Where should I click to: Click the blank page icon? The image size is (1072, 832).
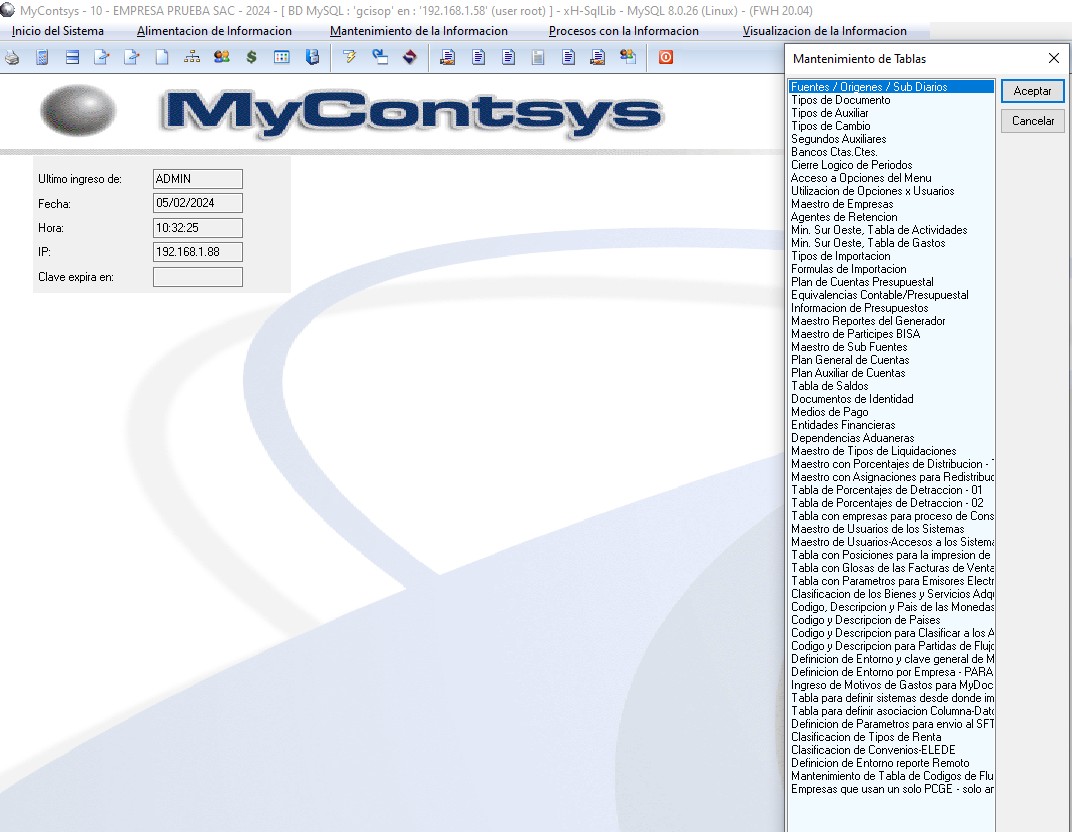(x=161, y=58)
